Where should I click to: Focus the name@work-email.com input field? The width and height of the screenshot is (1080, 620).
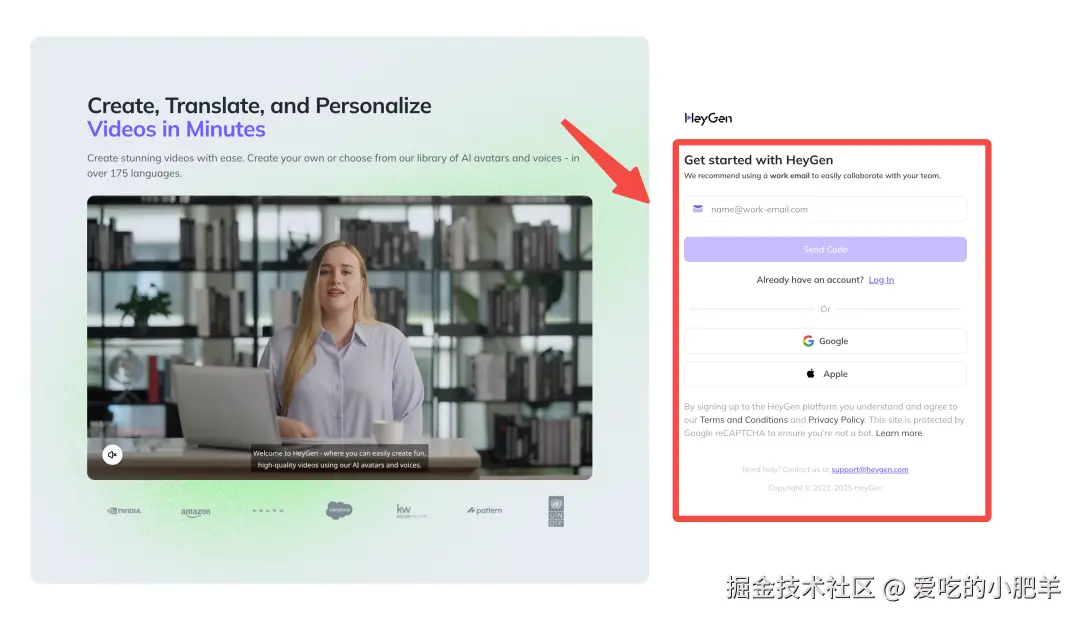click(x=825, y=209)
